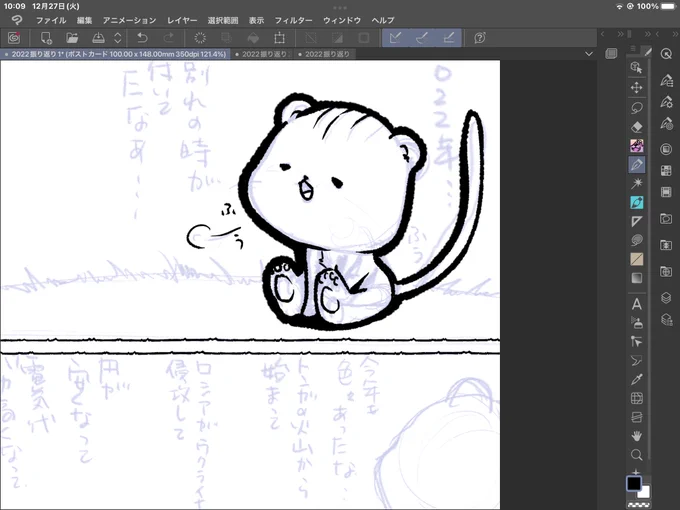This screenshot has height=510, width=680.
Task: Select the transparent color swatch
Action: tap(639, 505)
